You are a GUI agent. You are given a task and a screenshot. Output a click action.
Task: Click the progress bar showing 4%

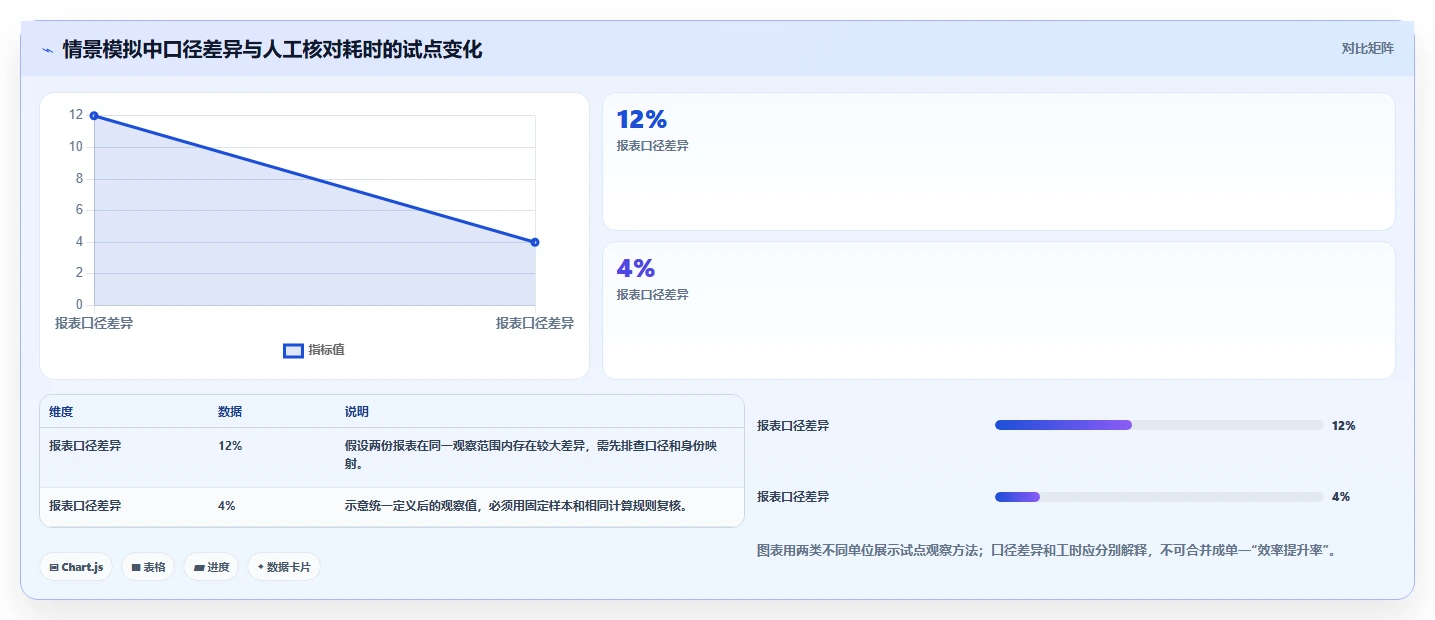[x=1159, y=497]
